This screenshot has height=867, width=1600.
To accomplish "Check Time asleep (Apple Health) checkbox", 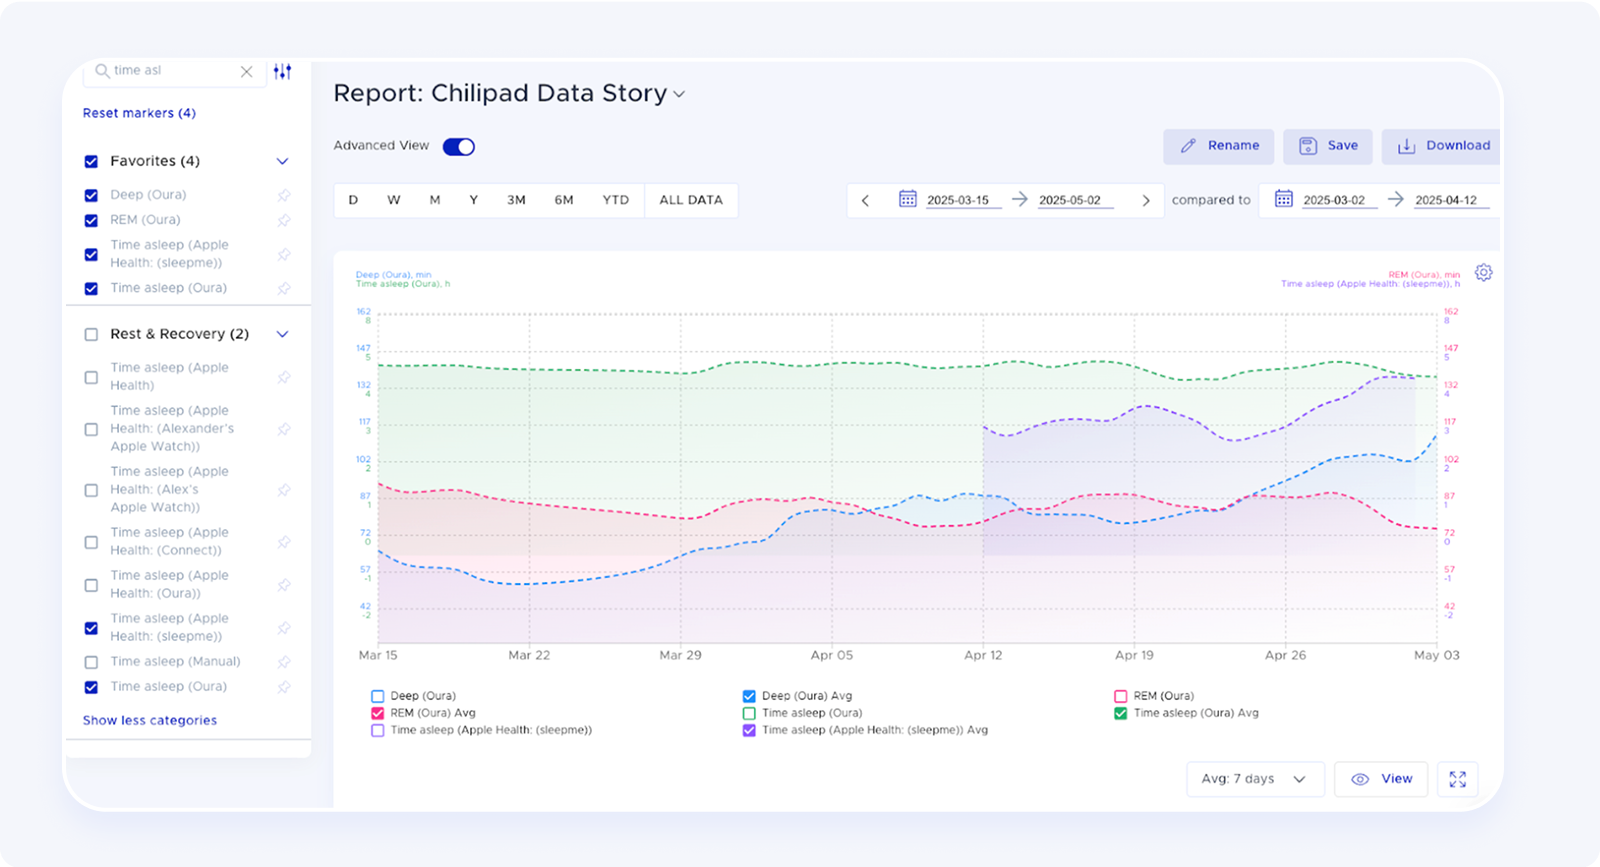I will [91, 377].
